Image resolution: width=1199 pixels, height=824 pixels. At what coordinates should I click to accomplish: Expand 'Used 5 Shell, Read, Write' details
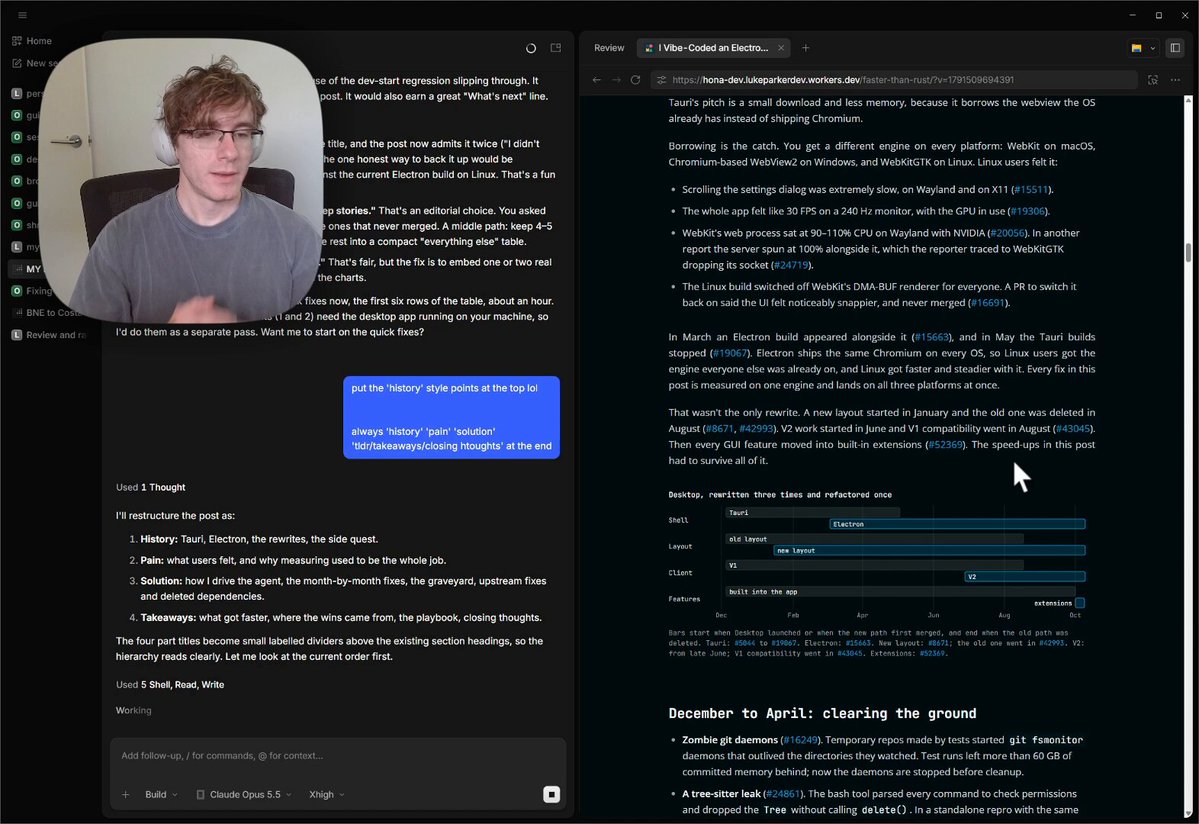pyautogui.click(x=170, y=685)
